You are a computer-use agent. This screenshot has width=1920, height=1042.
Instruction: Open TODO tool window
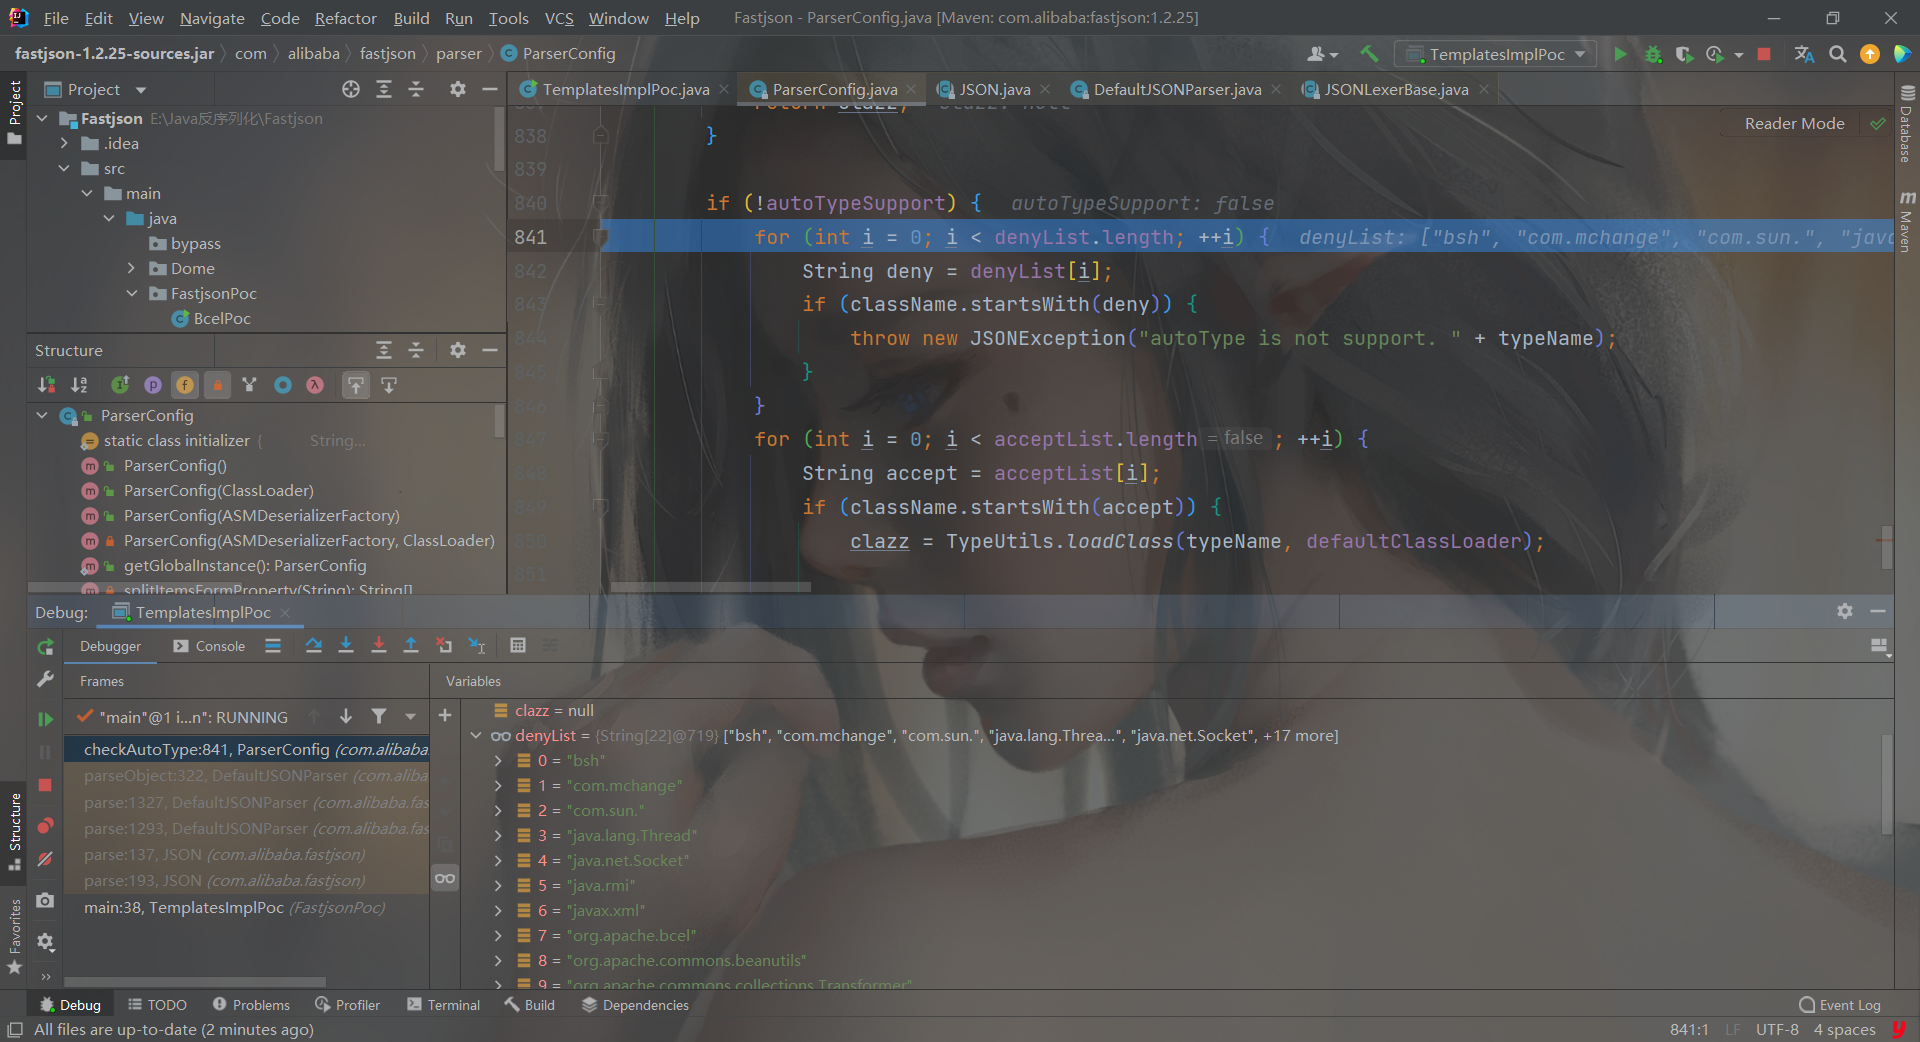click(157, 1005)
